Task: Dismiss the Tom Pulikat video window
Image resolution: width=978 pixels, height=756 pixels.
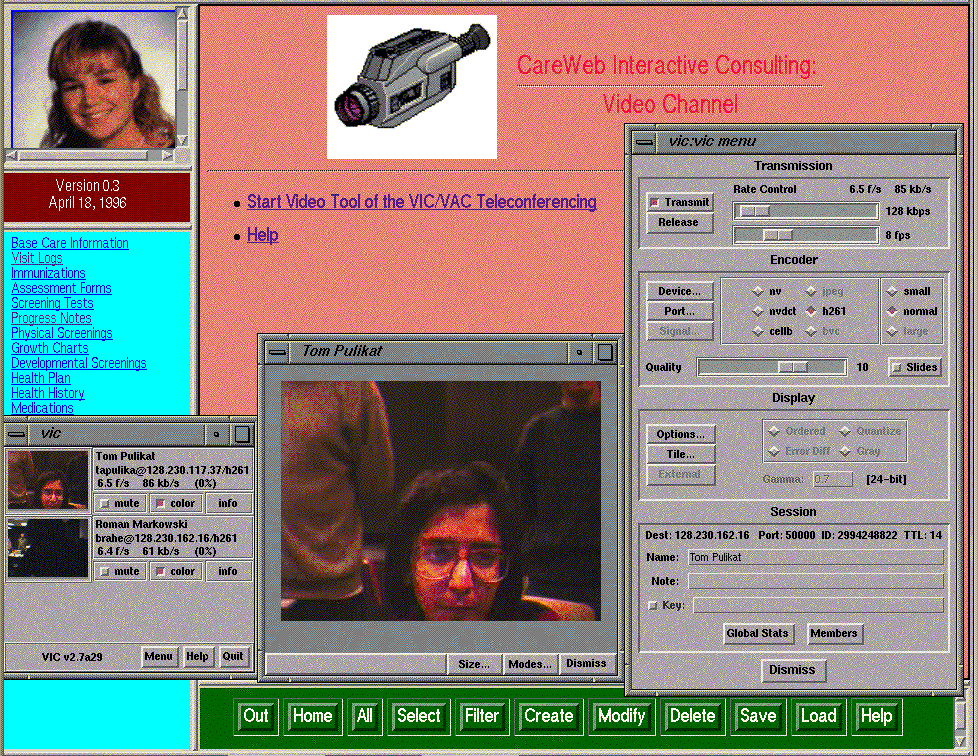Action: point(586,664)
